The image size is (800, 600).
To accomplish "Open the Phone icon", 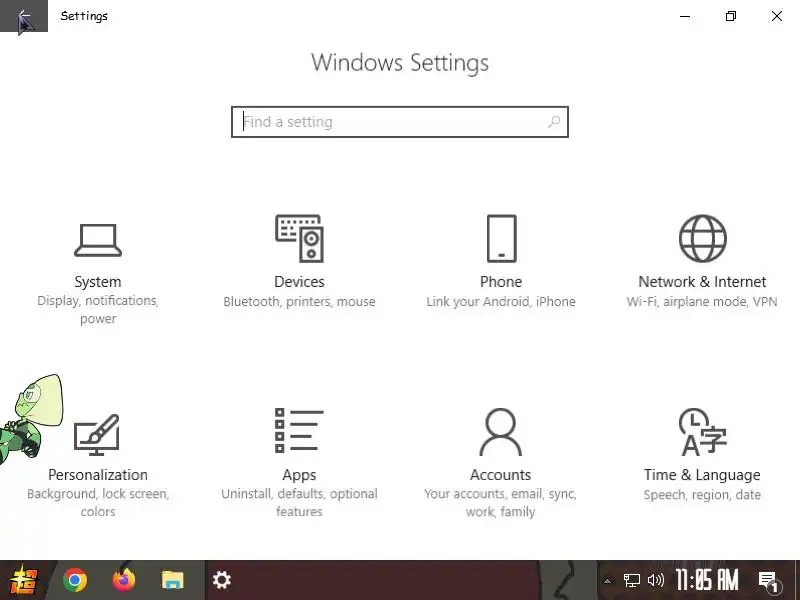I will 502,238.
